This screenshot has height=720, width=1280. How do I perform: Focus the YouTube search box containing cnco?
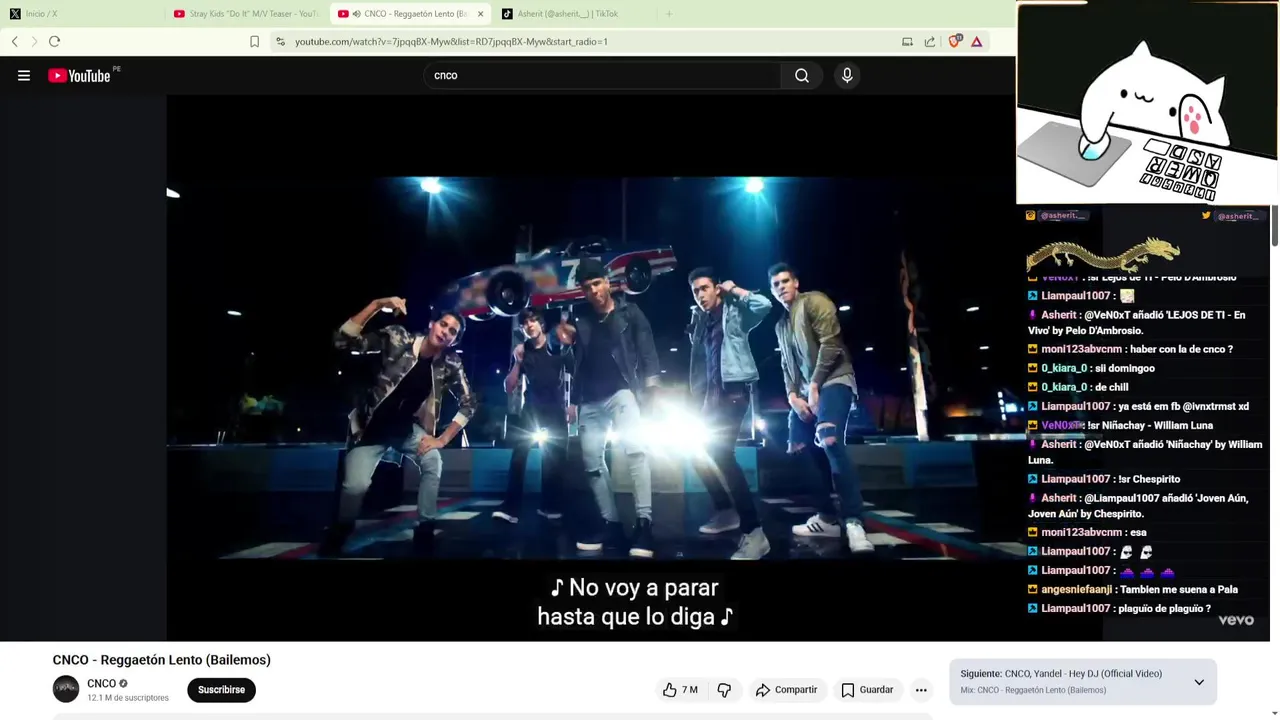(x=603, y=75)
